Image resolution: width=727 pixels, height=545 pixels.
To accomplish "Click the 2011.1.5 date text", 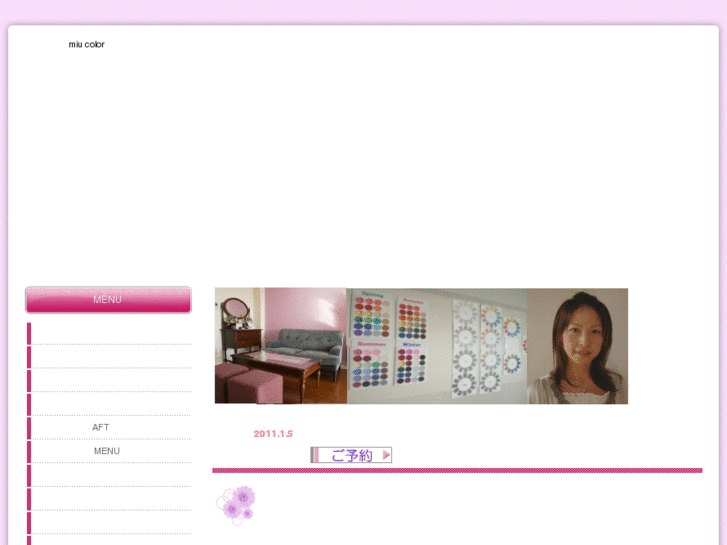I will tap(273, 434).
